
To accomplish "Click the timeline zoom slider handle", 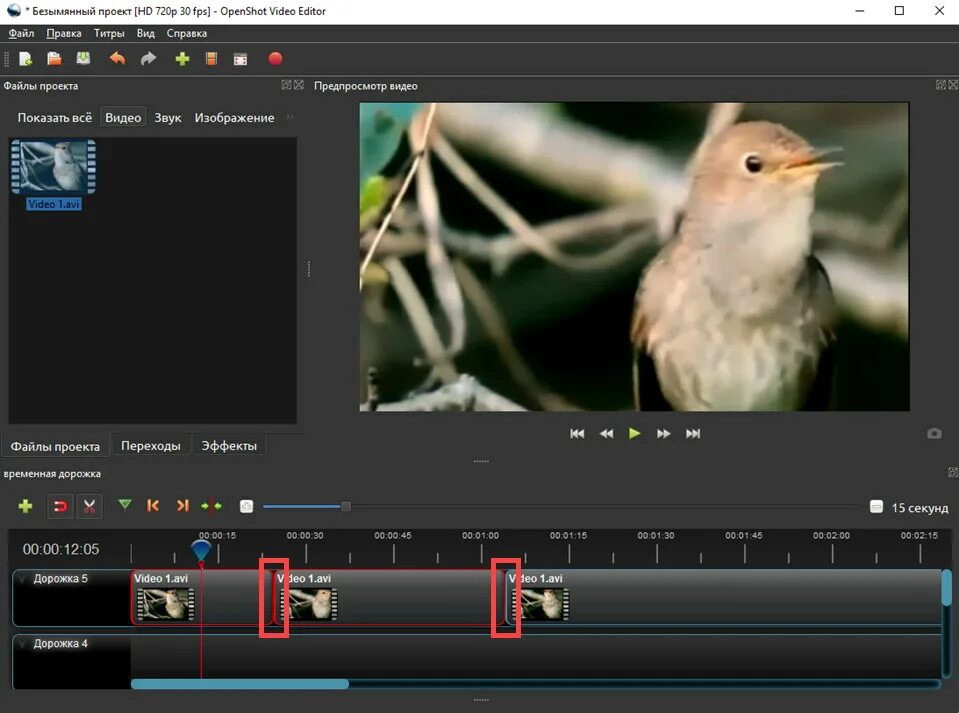I will (346, 506).
